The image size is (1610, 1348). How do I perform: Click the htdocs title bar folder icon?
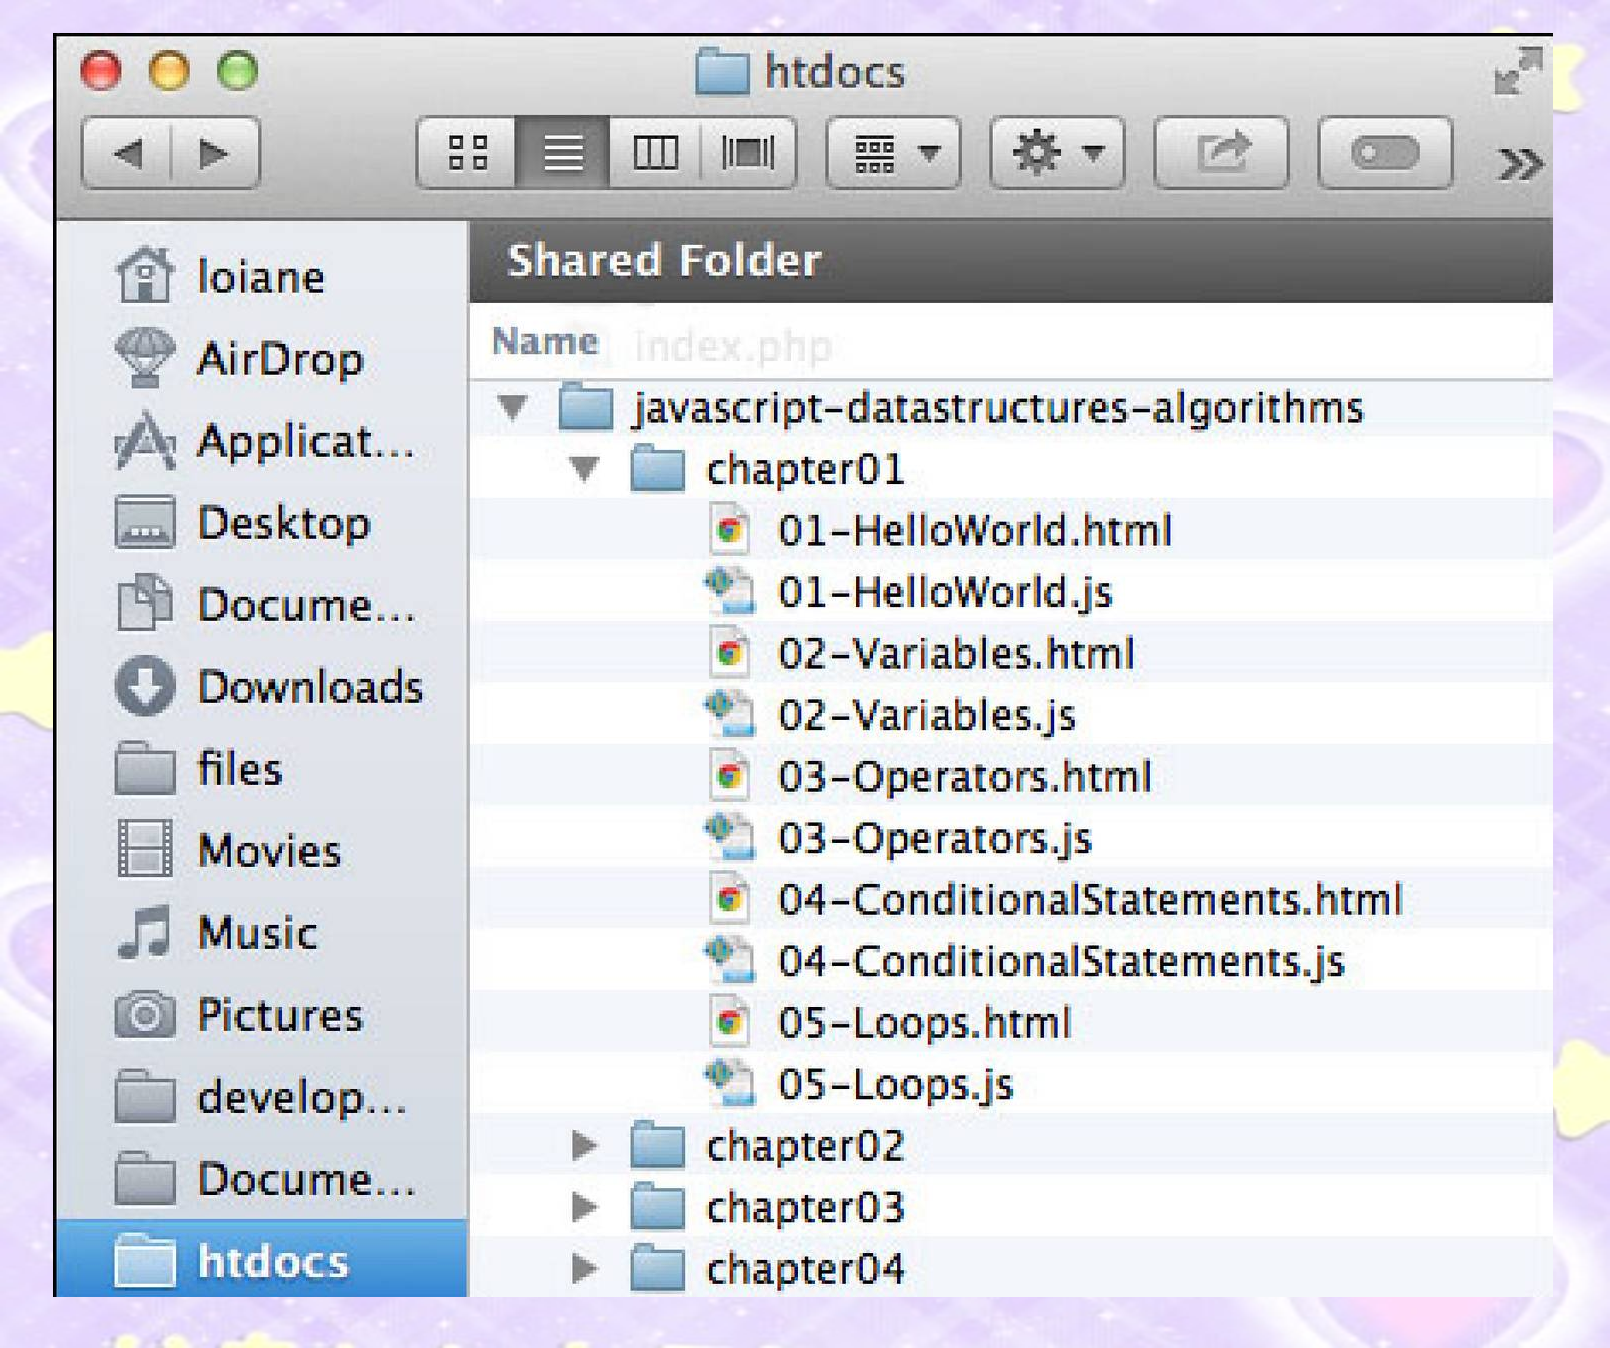[x=722, y=71]
